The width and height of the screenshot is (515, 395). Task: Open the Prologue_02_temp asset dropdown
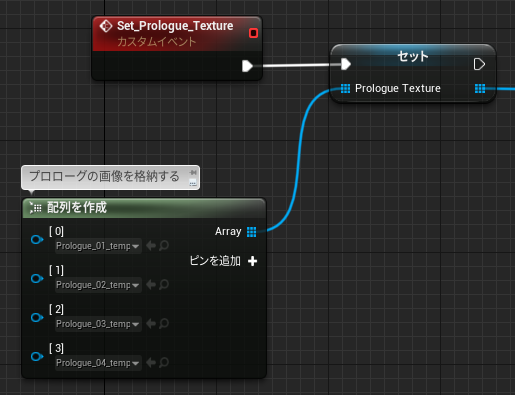tap(98, 285)
